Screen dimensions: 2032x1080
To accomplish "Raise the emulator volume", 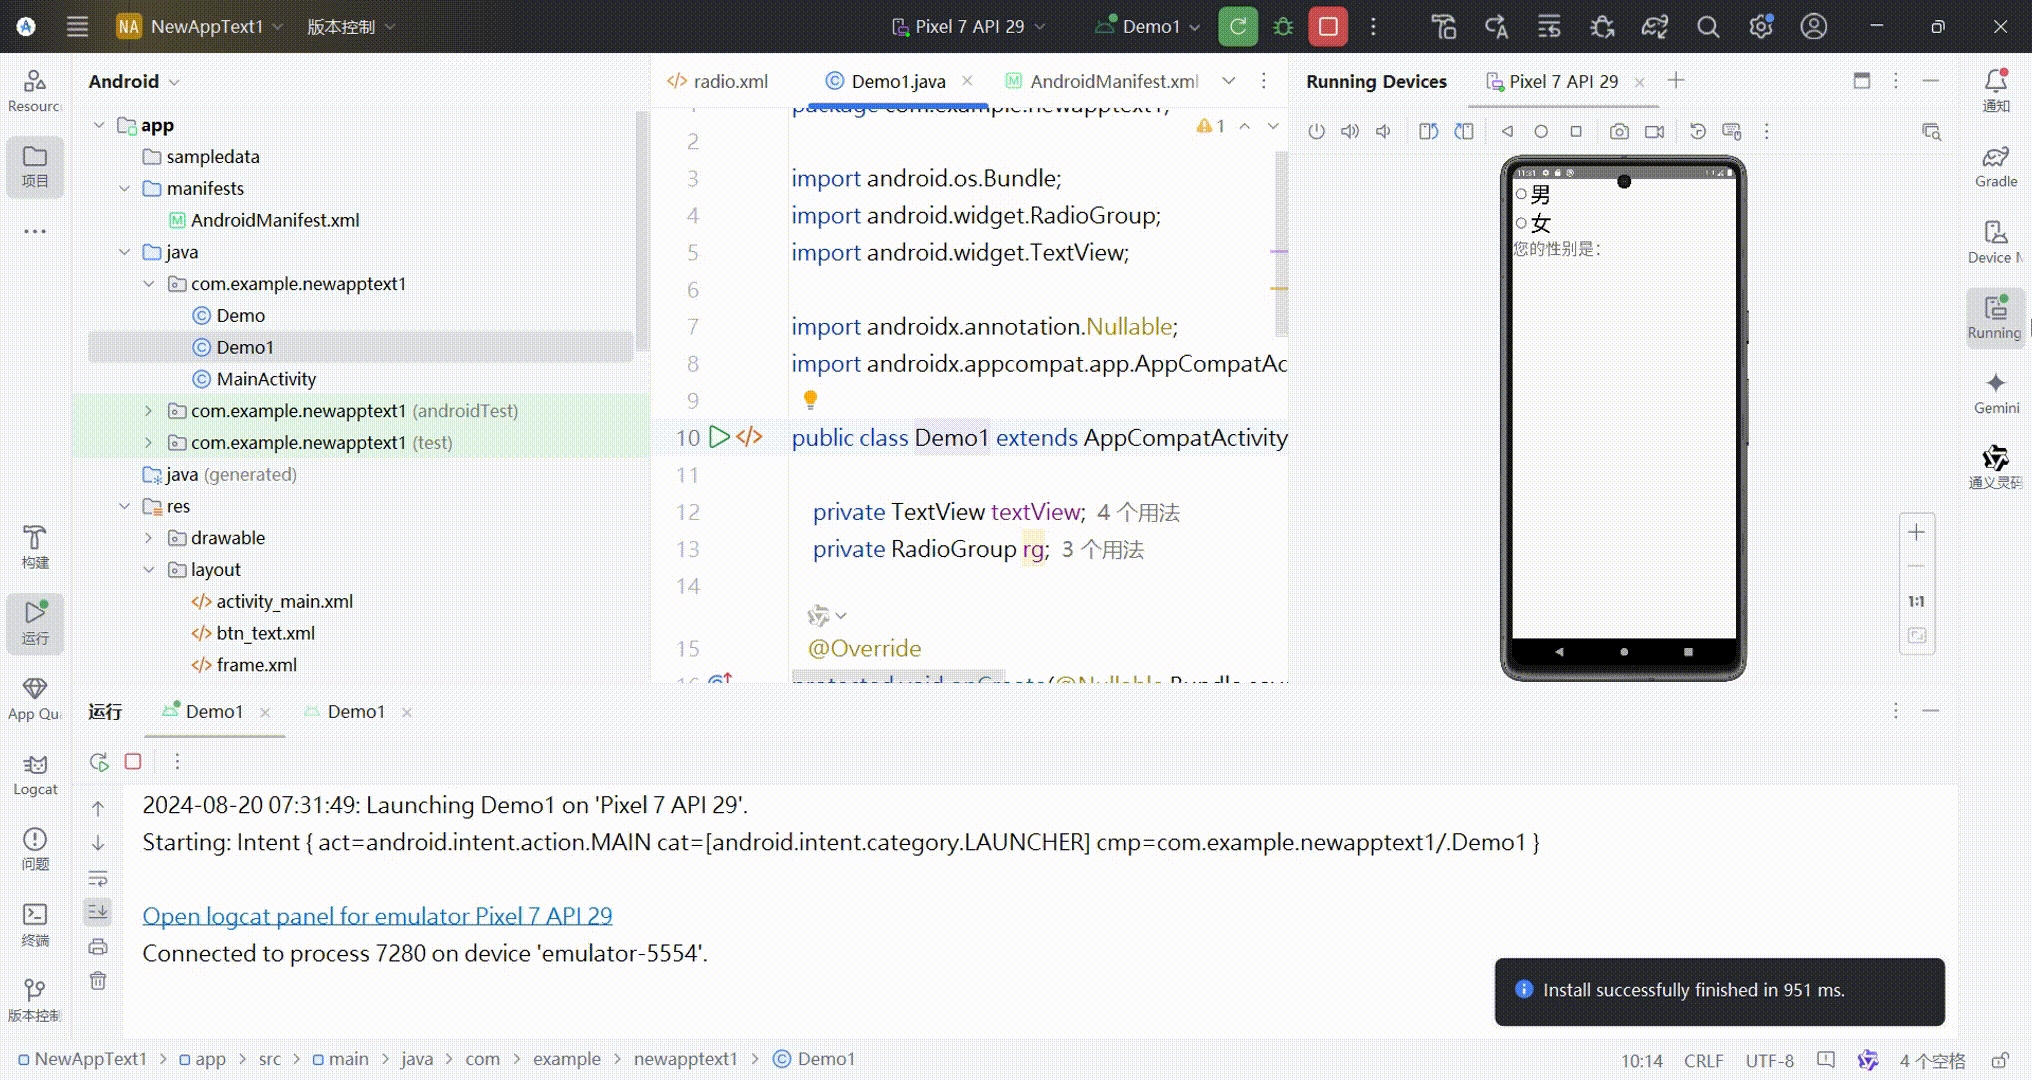I will (x=1350, y=131).
